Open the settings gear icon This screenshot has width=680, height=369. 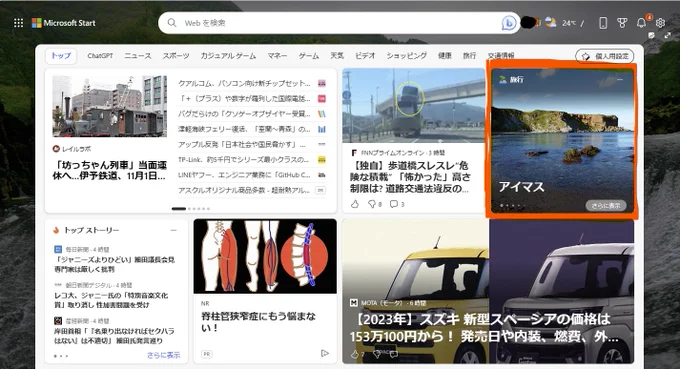point(660,23)
